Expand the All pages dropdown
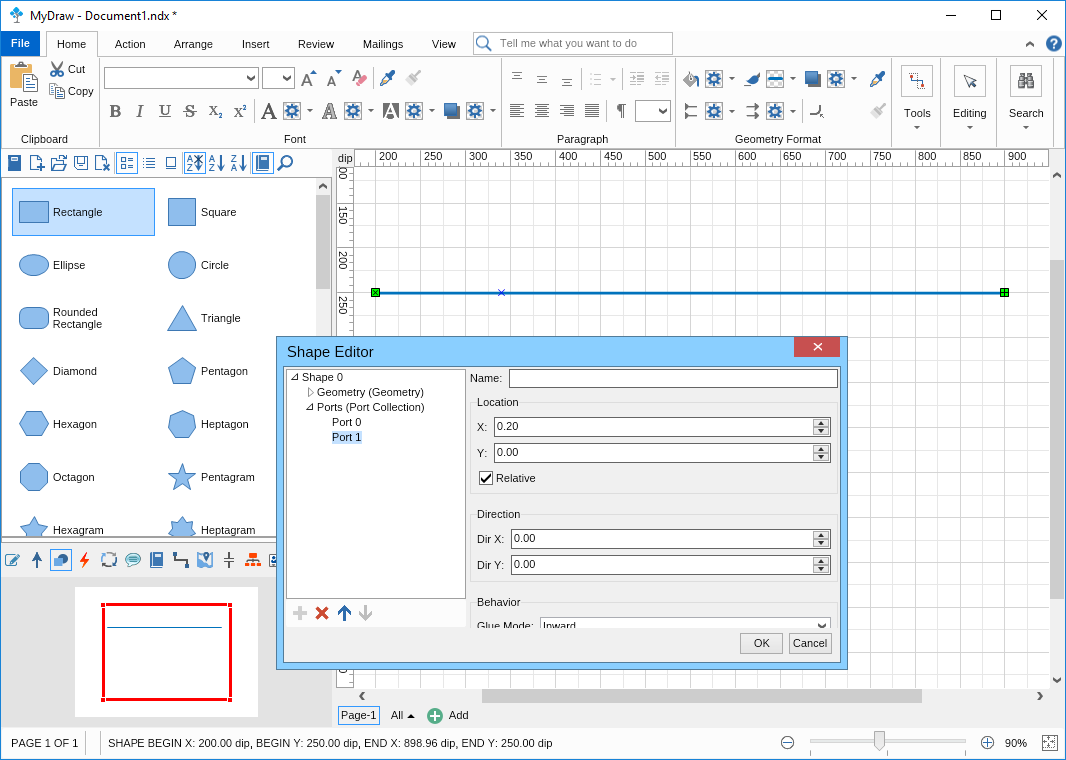 402,715
